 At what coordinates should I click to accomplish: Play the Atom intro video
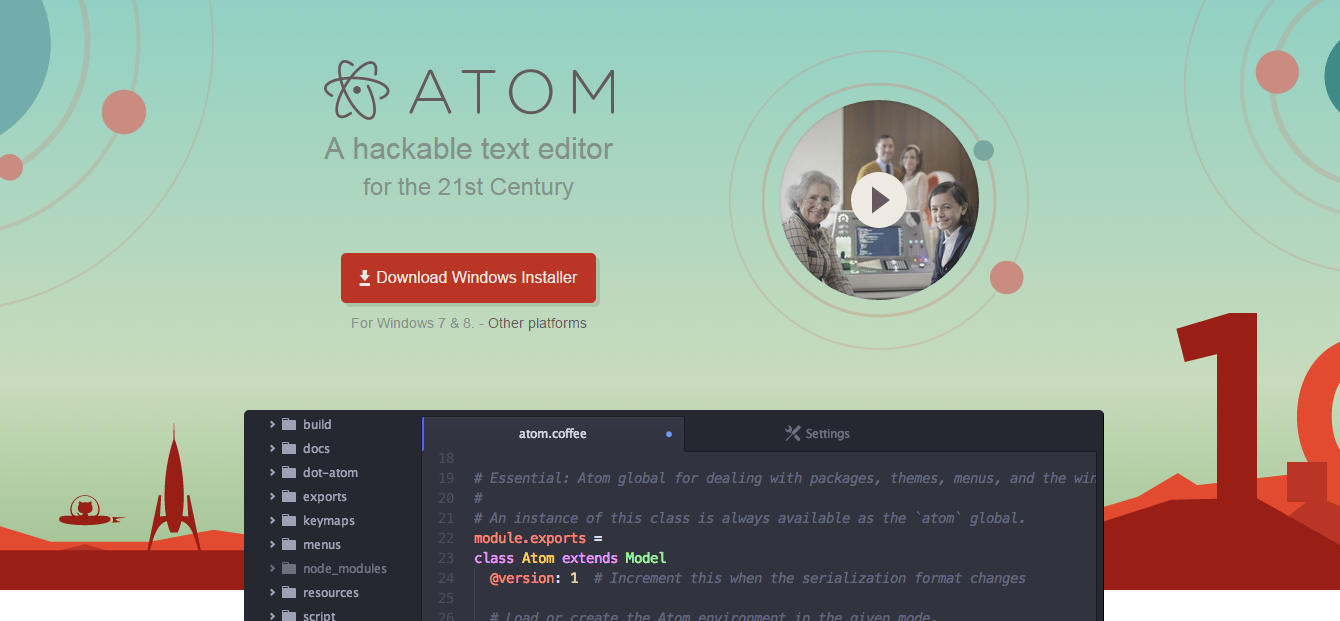[879, 200]
